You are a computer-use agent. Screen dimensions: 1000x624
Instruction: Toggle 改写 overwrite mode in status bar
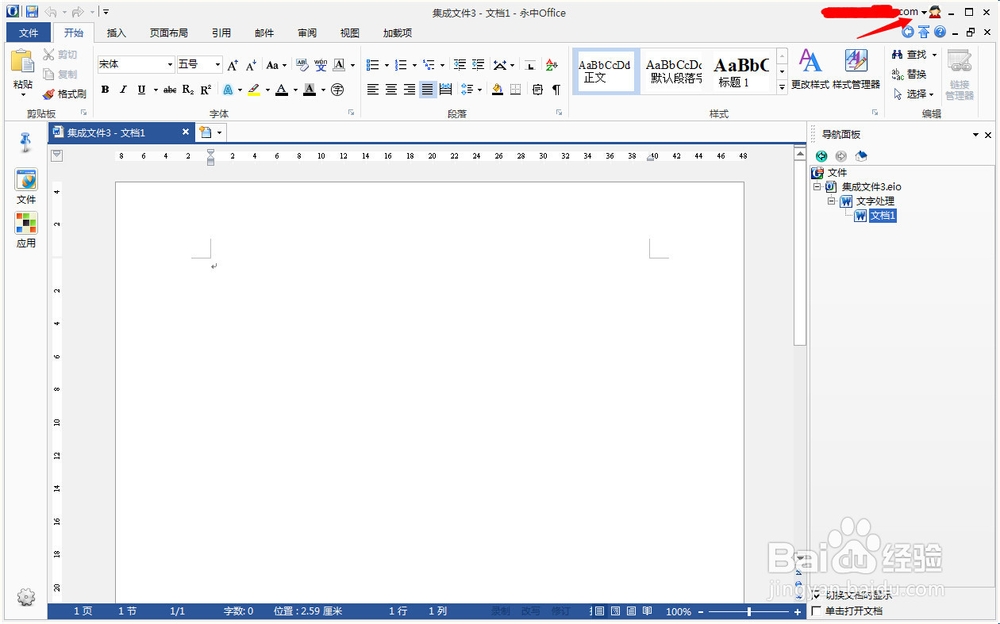pos(530,611)
